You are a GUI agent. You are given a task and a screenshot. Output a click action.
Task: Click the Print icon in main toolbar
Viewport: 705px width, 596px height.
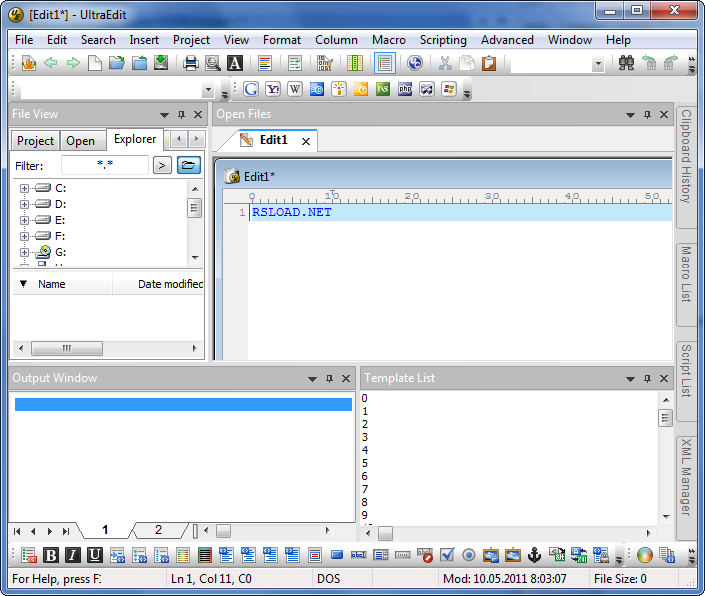pyautogui.click(x=191, y=63)
